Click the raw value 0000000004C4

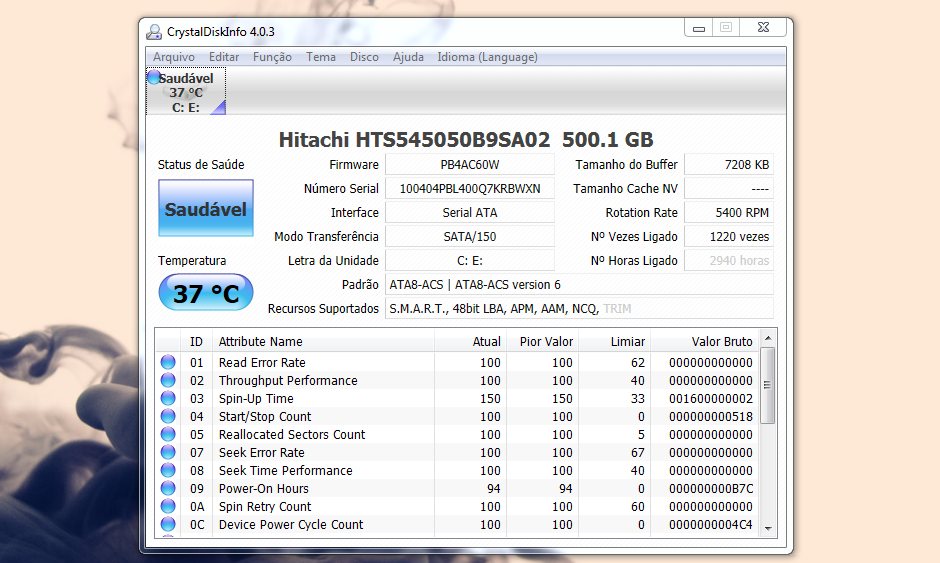coord(710,525)
